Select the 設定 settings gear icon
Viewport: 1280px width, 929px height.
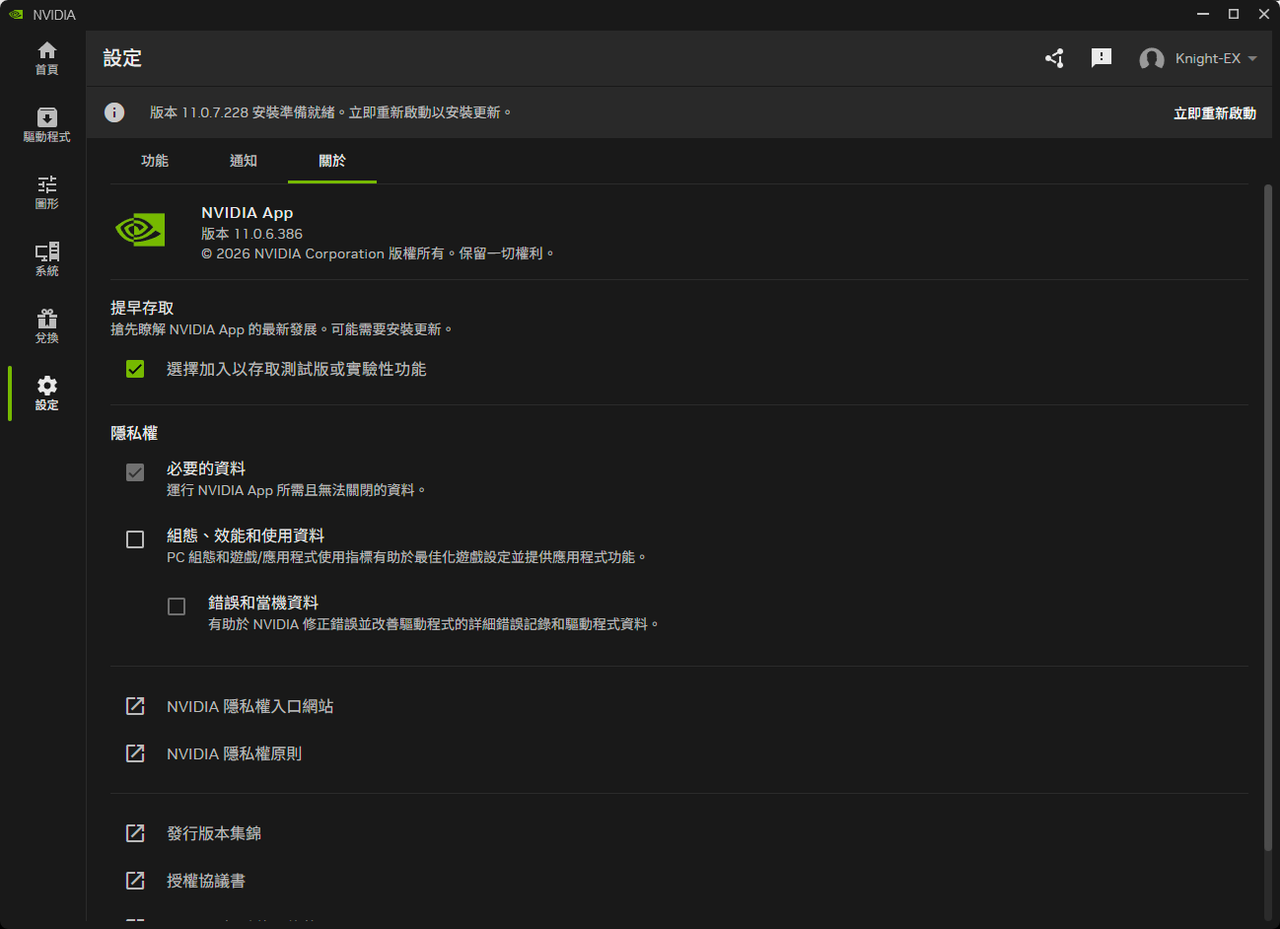click(x=46, y=391)
